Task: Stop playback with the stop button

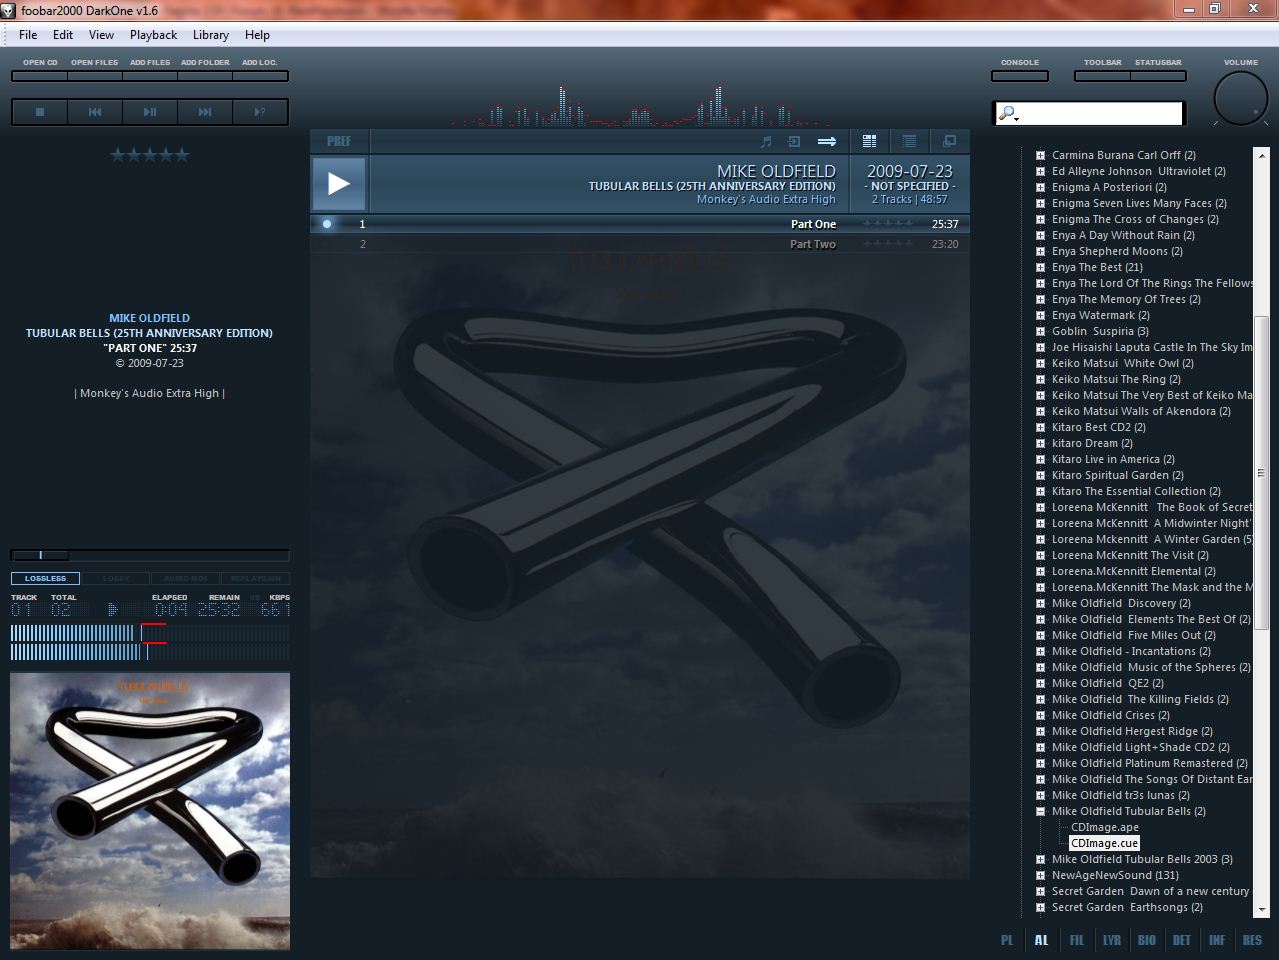Action: pos(40,112)
